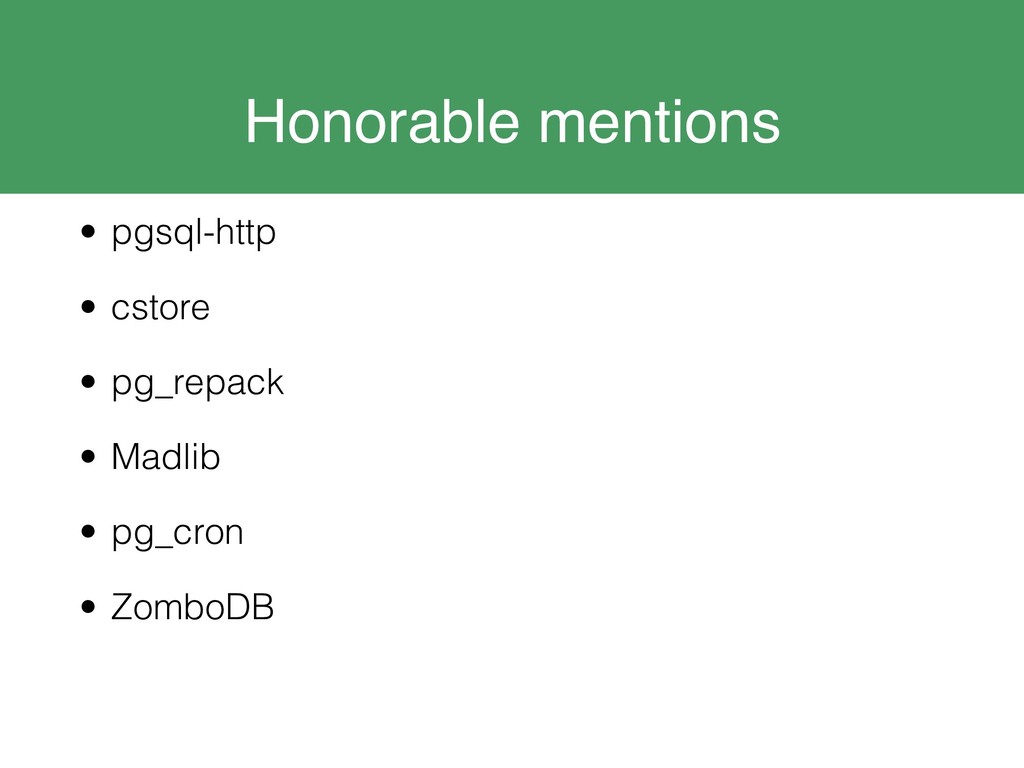The width and height of the screenshot is (1024, 768).
Task: Select the bullet marker before pg_repack
Action: (x=88, y=382)
